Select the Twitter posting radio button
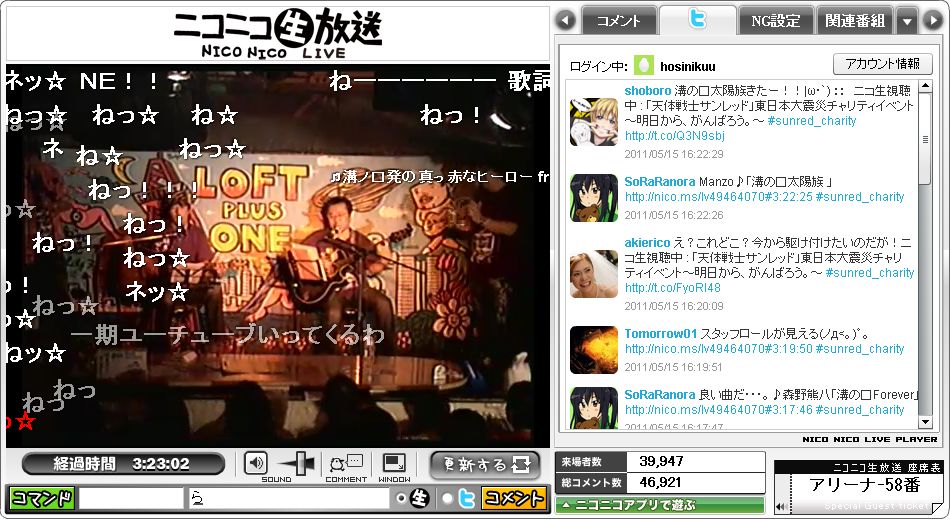Image resolution: width=950 pixels, height=520 pixels. (x=447, y=499)
